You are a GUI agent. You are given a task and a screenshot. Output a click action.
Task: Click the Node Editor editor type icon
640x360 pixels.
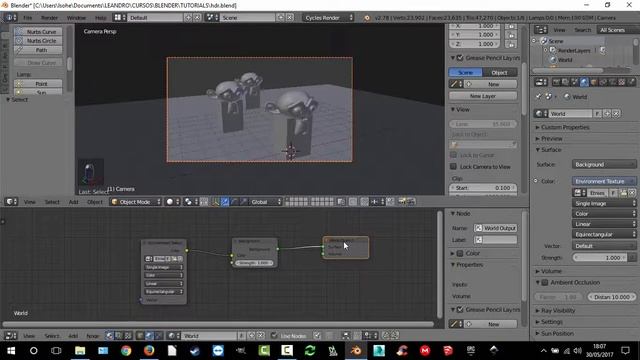click(x=11, y=336)
